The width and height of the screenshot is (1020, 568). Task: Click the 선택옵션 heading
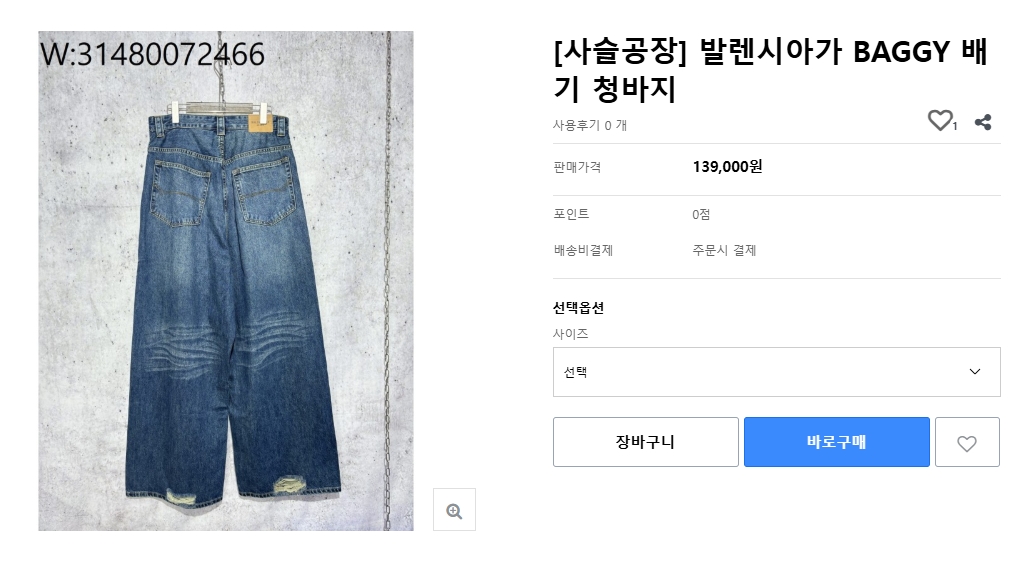click(x=578, y=308)
